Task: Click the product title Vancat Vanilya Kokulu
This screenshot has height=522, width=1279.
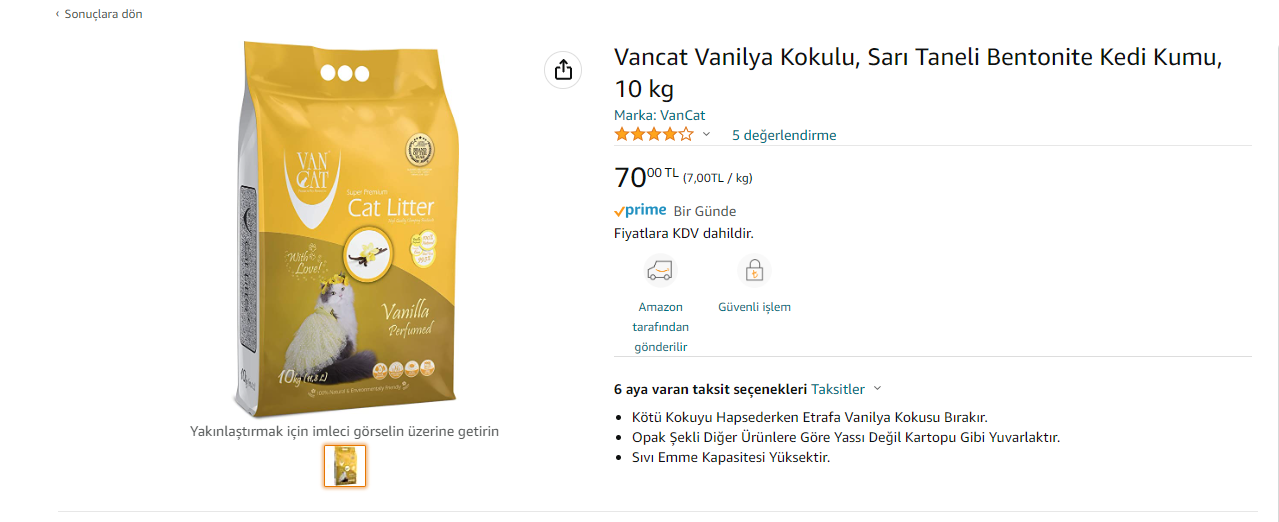Action: [918, 72]
